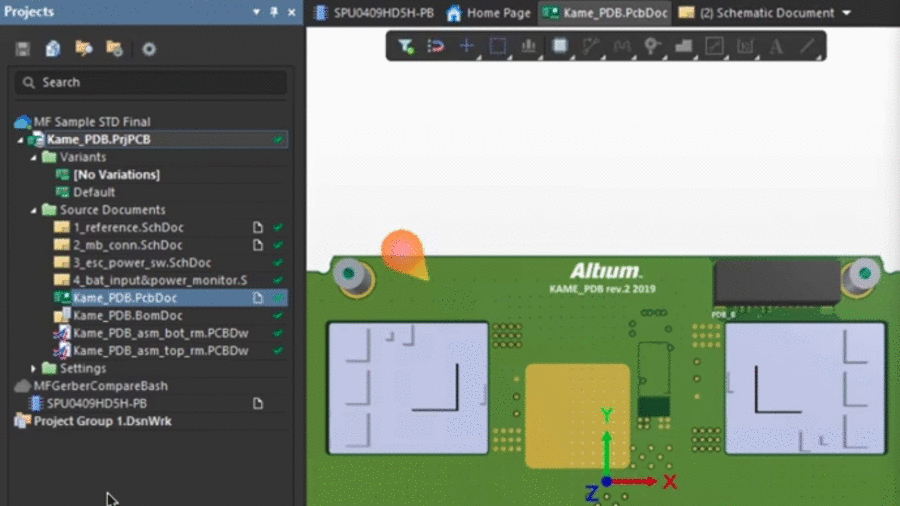The width and height of the screenshot is (900, 506).
Task: Select the Default variant
Action: tap(94, 192)
